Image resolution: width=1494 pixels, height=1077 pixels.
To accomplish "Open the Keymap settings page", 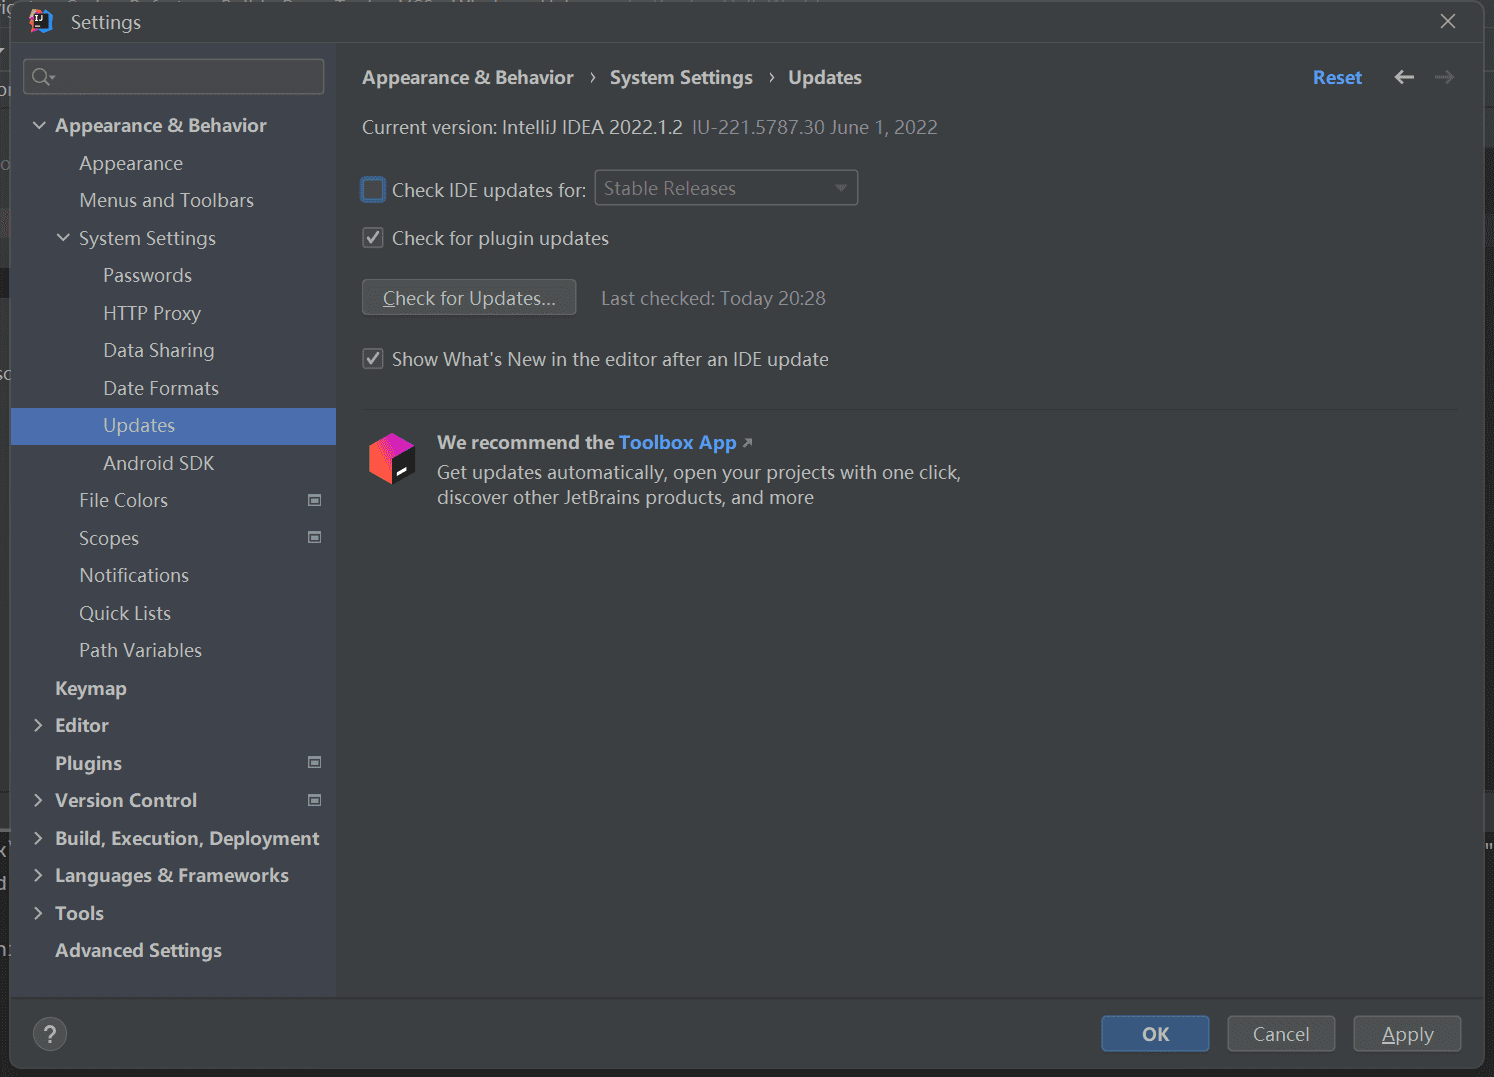I will coord(91,688).
